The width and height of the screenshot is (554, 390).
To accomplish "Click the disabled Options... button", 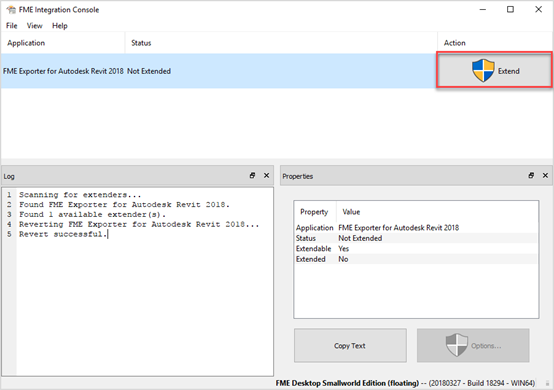I will pos(473,345).
